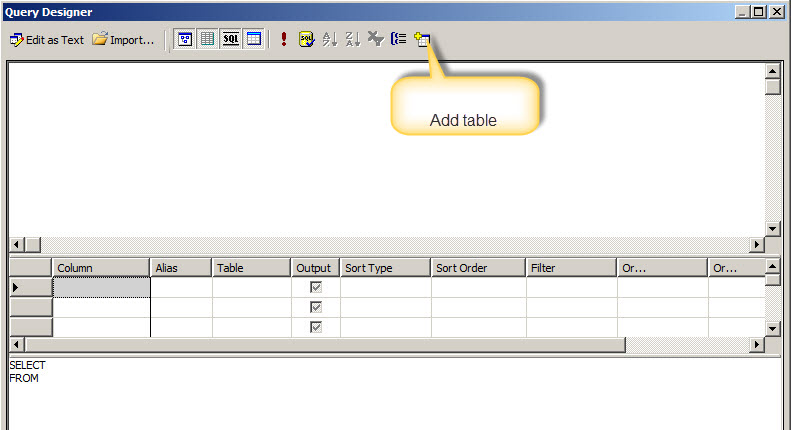The width and height of the screenshot is (791, 430).
Task: Select the Output column header
Action: click(x=315, y=268)
